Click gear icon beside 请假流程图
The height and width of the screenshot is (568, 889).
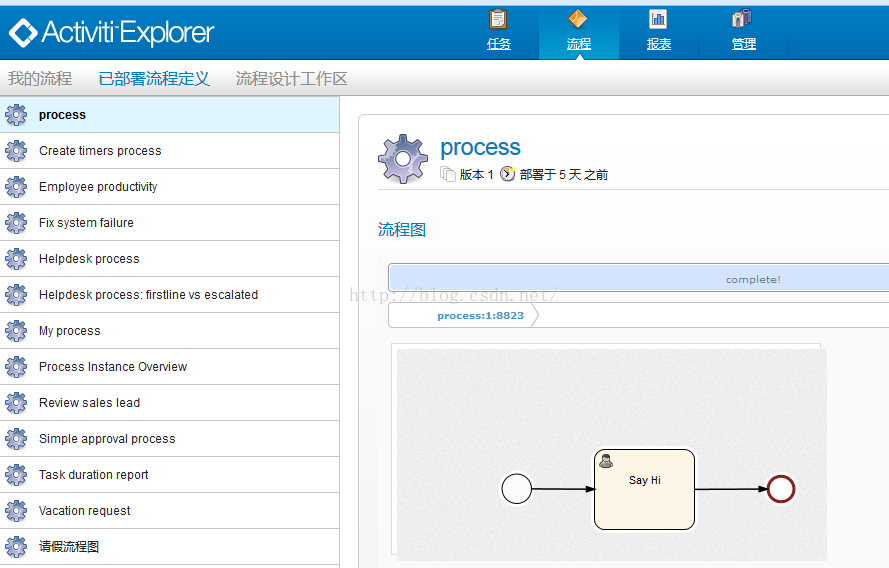coord(16,546)
